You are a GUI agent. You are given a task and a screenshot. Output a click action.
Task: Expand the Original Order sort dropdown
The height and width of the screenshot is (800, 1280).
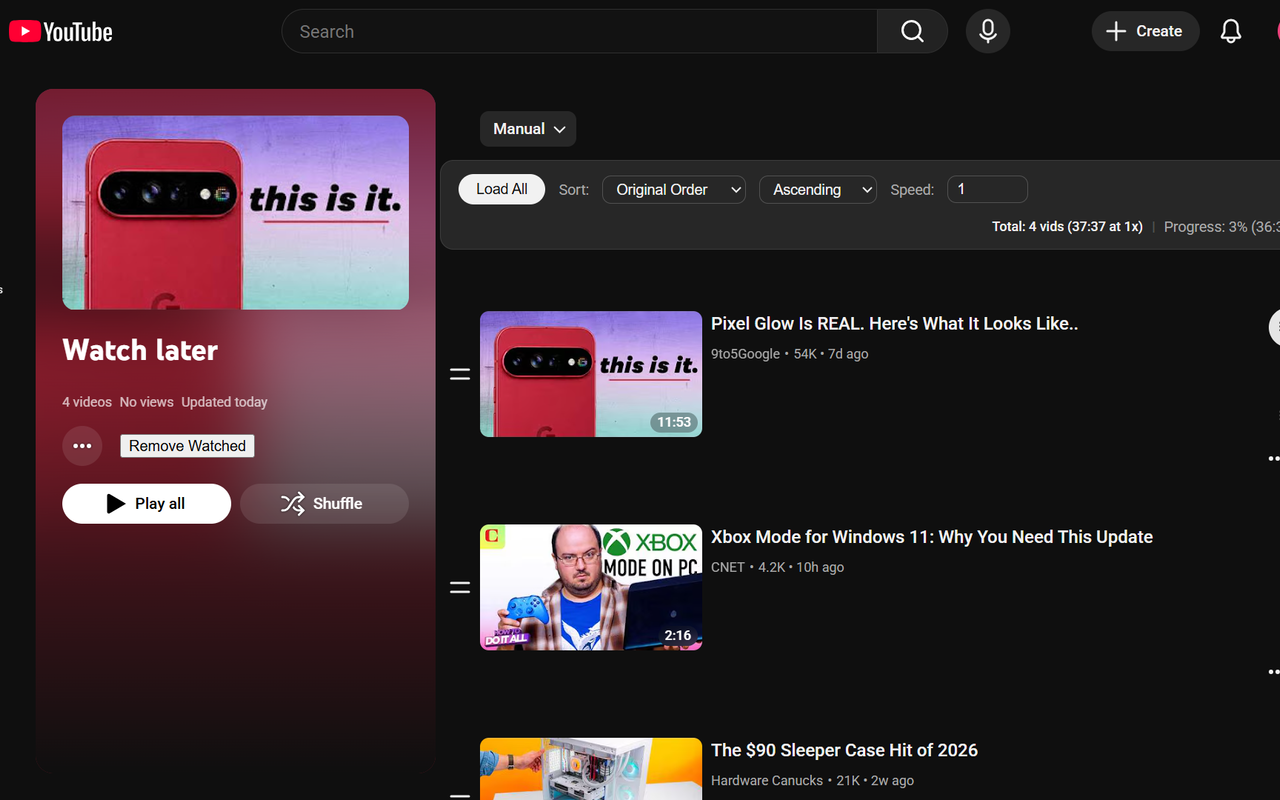[674, 189]
